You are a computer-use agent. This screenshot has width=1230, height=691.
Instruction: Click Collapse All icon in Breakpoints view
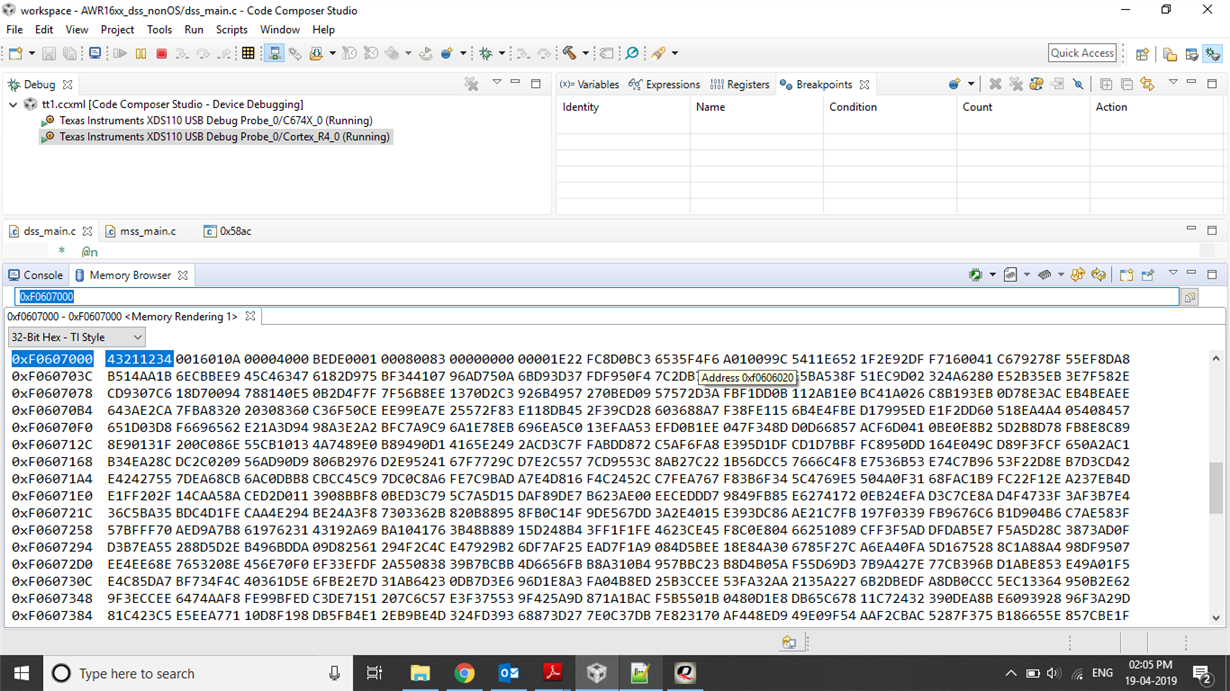coord(1127,84)
